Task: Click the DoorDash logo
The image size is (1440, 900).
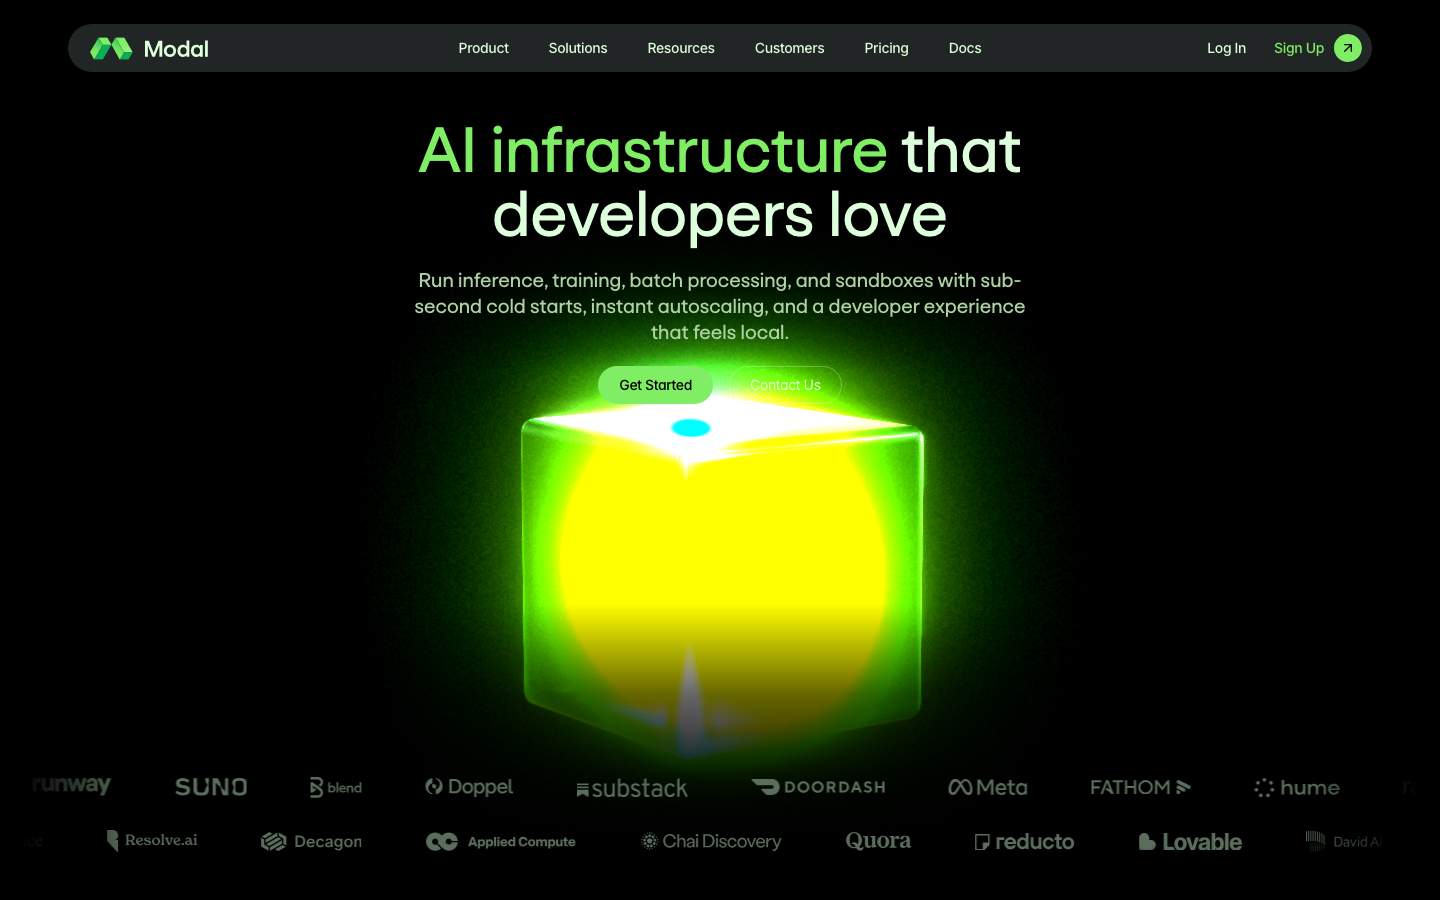Action: [818, 787]
